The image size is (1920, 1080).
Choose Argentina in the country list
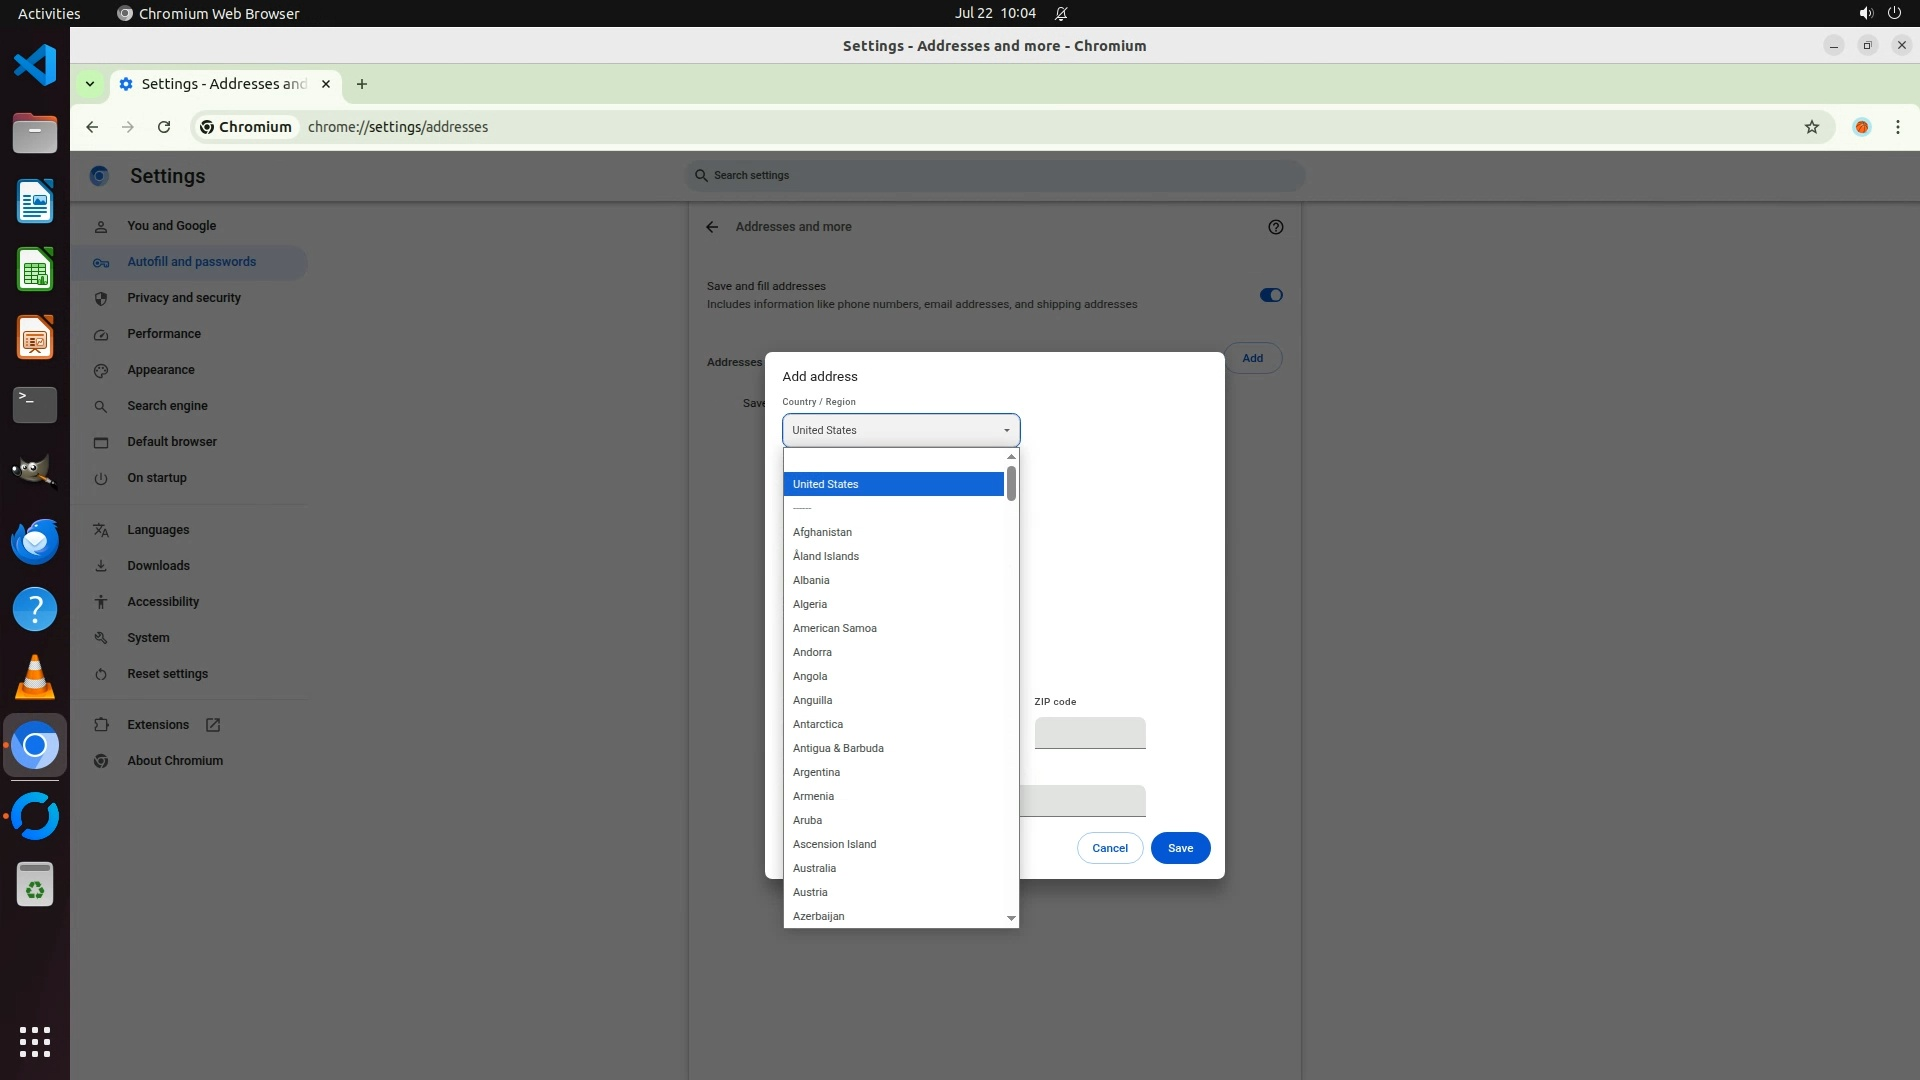click(x=816, y=772)
